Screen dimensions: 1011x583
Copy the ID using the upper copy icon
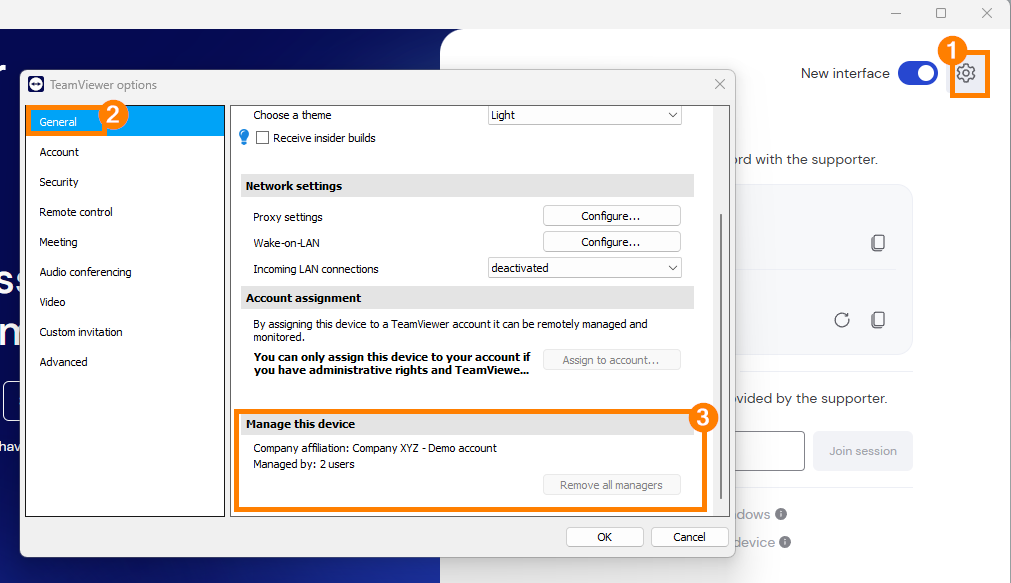point(878,242)
